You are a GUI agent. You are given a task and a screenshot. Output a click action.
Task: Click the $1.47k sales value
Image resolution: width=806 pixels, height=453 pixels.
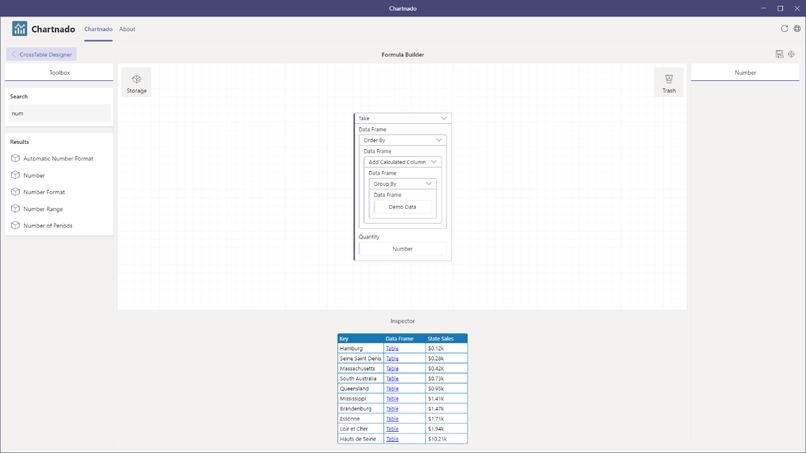436,409
